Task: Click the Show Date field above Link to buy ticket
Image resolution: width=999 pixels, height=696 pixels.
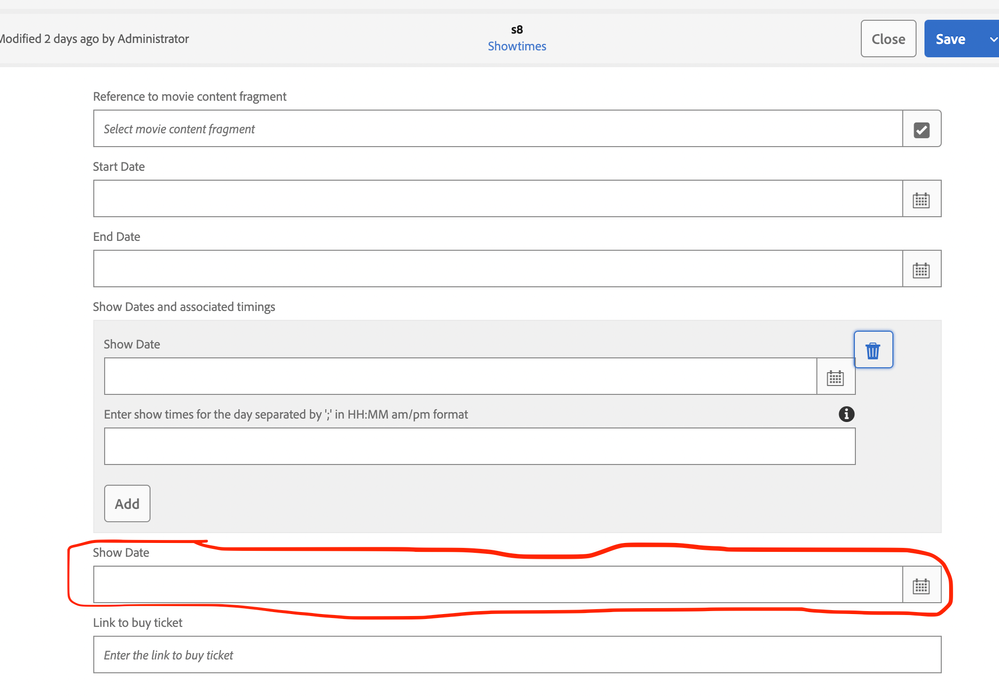Action: pos(497,585)
